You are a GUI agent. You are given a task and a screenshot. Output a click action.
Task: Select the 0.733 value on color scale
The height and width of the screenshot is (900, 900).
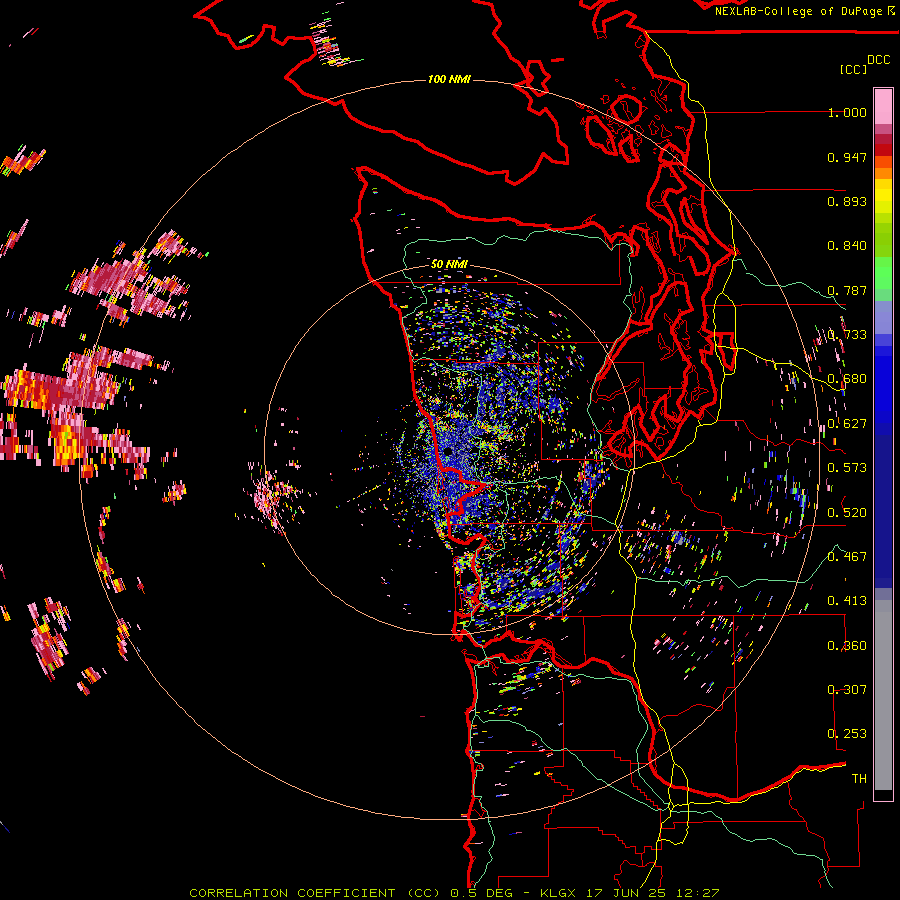847,335
